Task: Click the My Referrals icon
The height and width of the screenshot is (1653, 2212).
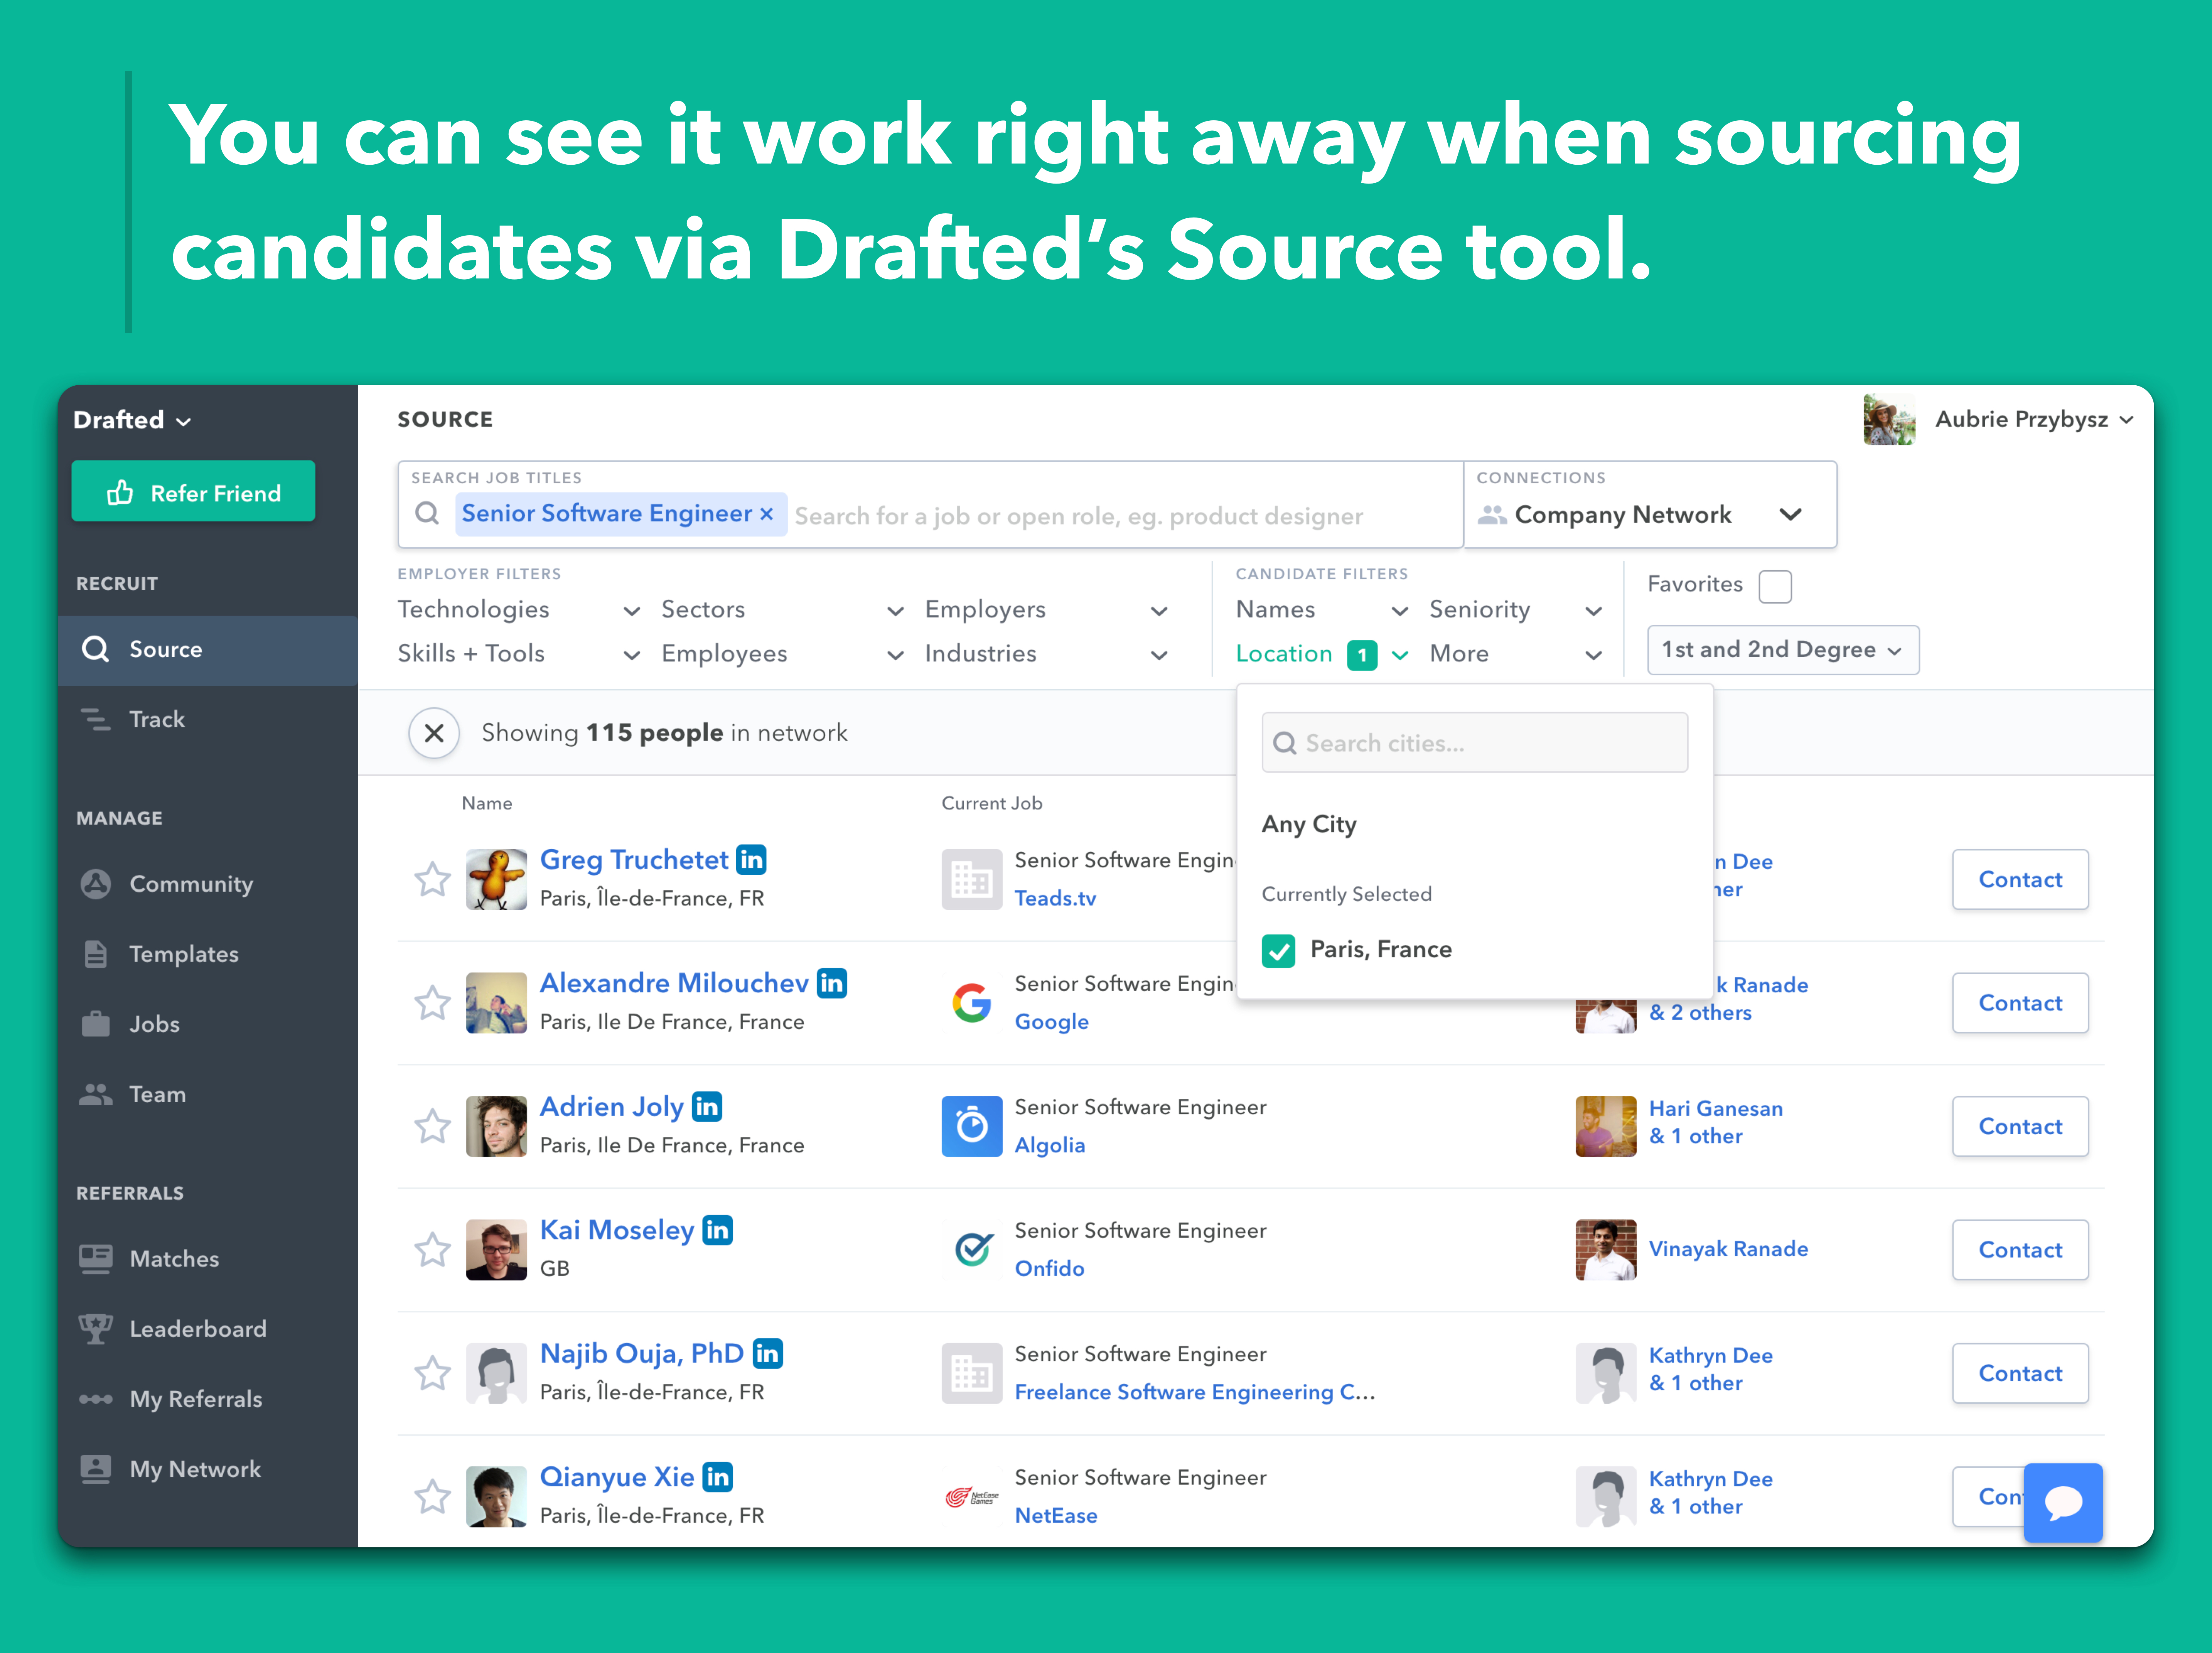Action: coord(96,1399)
